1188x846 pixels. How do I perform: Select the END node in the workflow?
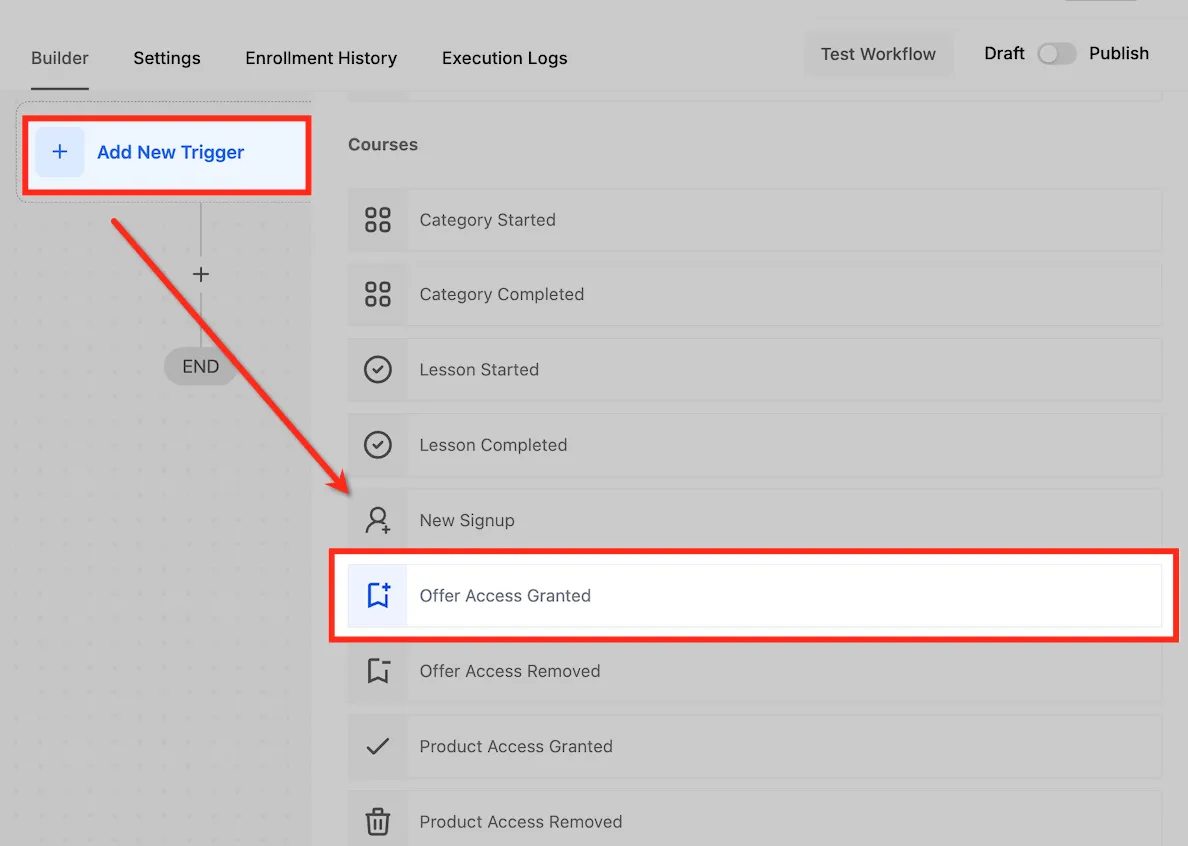[x=201, y=367]
